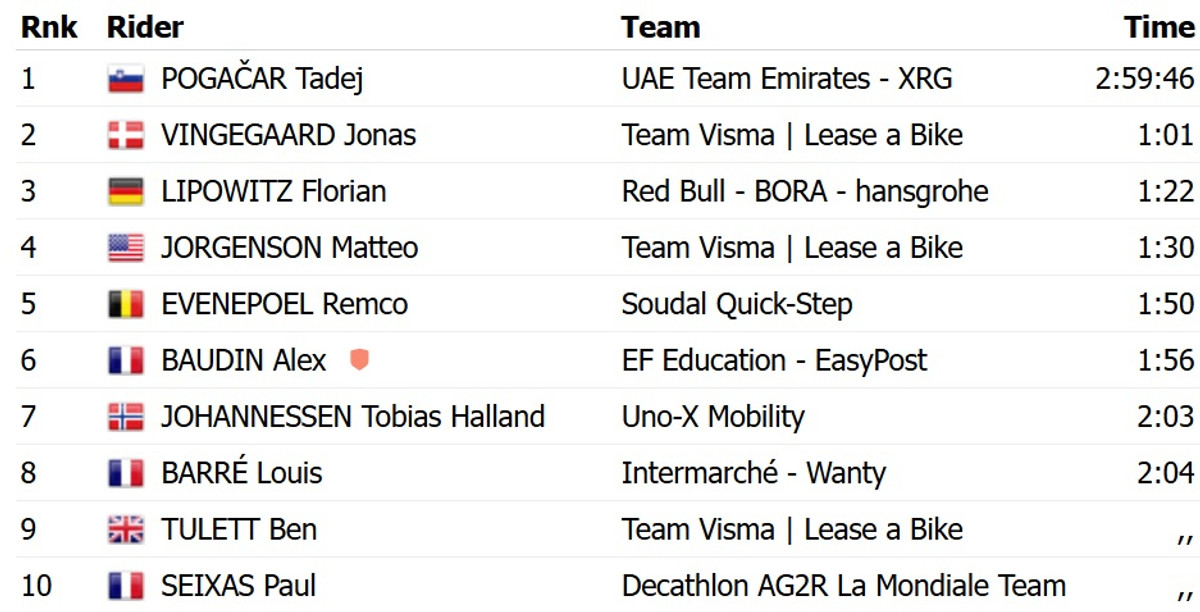The height and width of the screenshot is (612, 1200).
Task: Click the Belgian flag beside Evenepoel
Action: [126, 304]
